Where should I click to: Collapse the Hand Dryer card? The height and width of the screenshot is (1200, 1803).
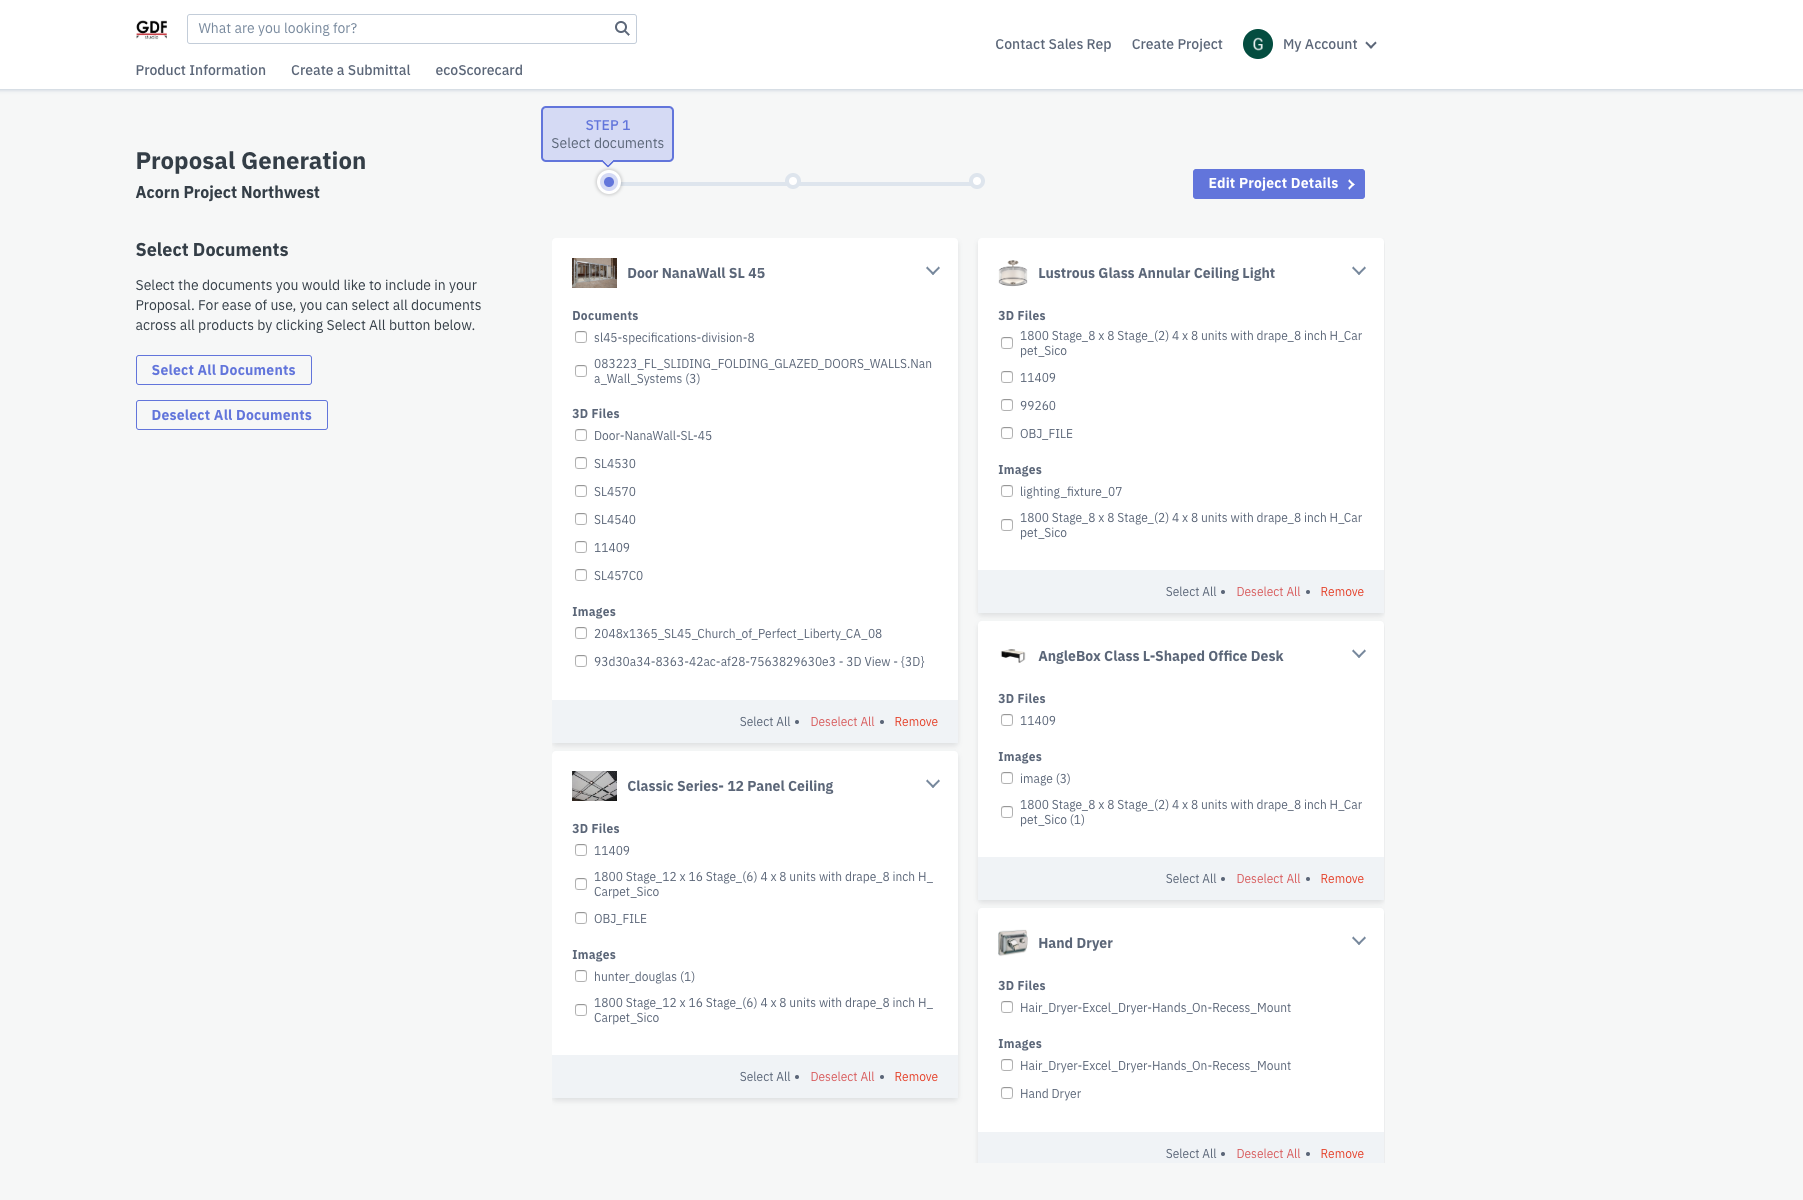point(1358,940)
